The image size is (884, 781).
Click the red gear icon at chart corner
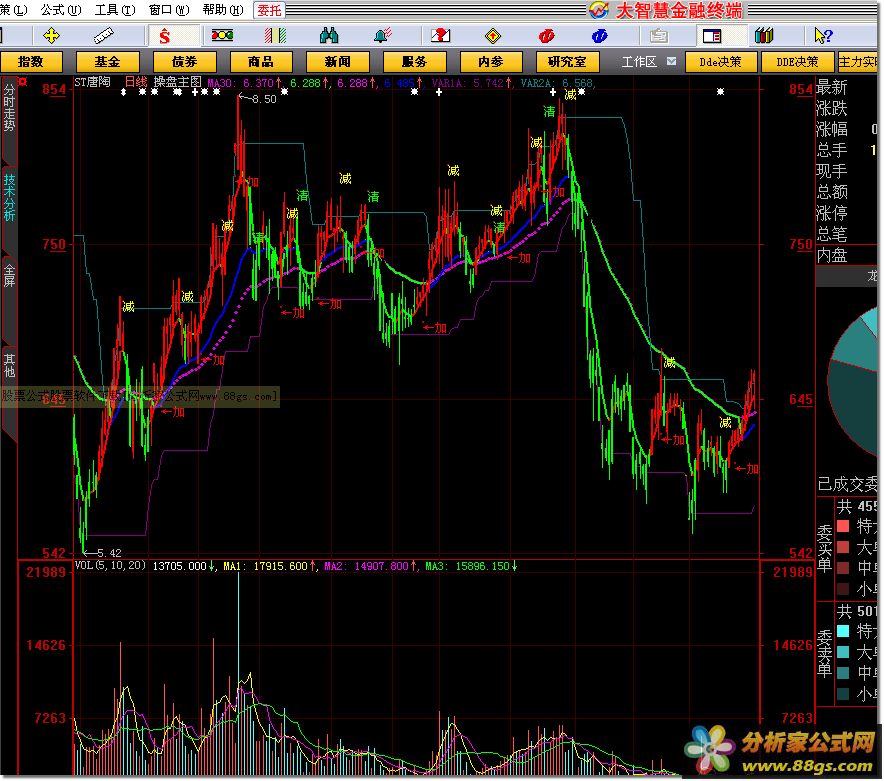tap(23, 82)
